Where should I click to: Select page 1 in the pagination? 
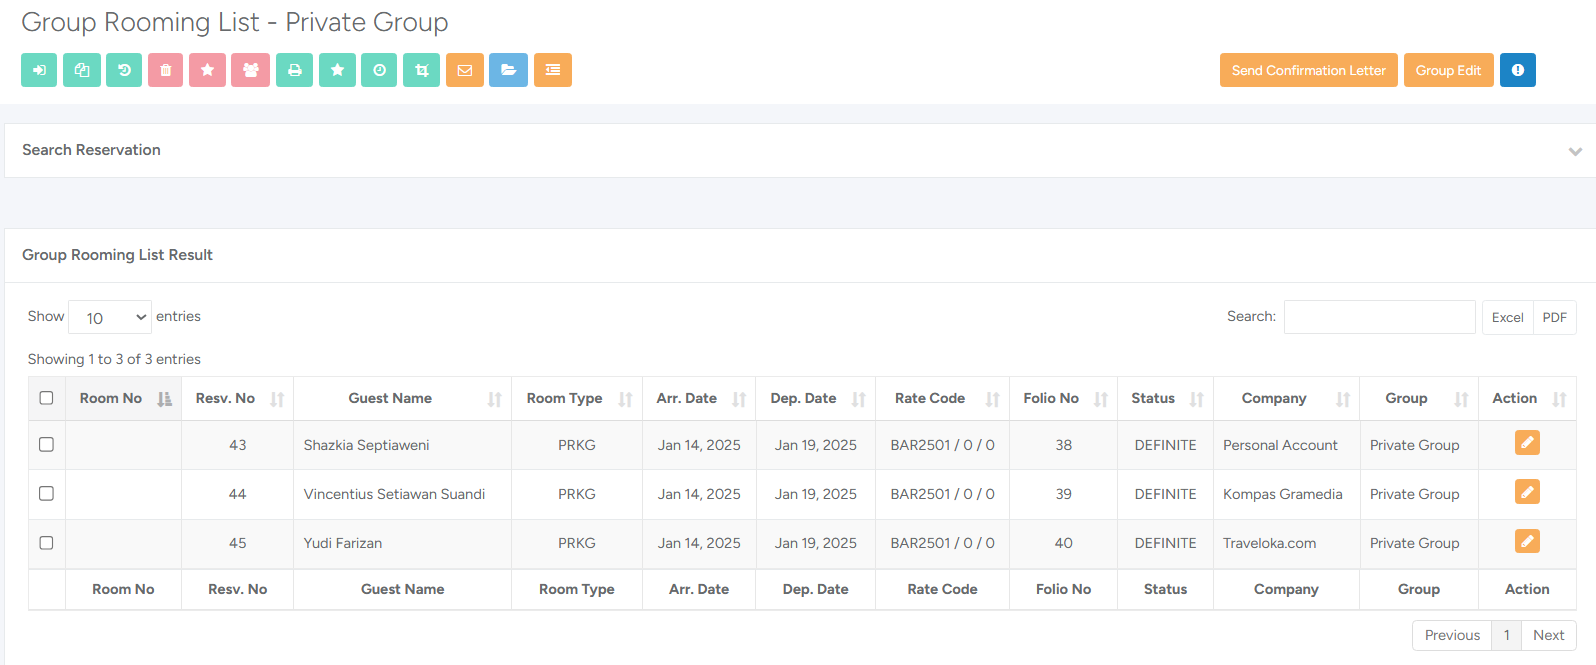1506,635
